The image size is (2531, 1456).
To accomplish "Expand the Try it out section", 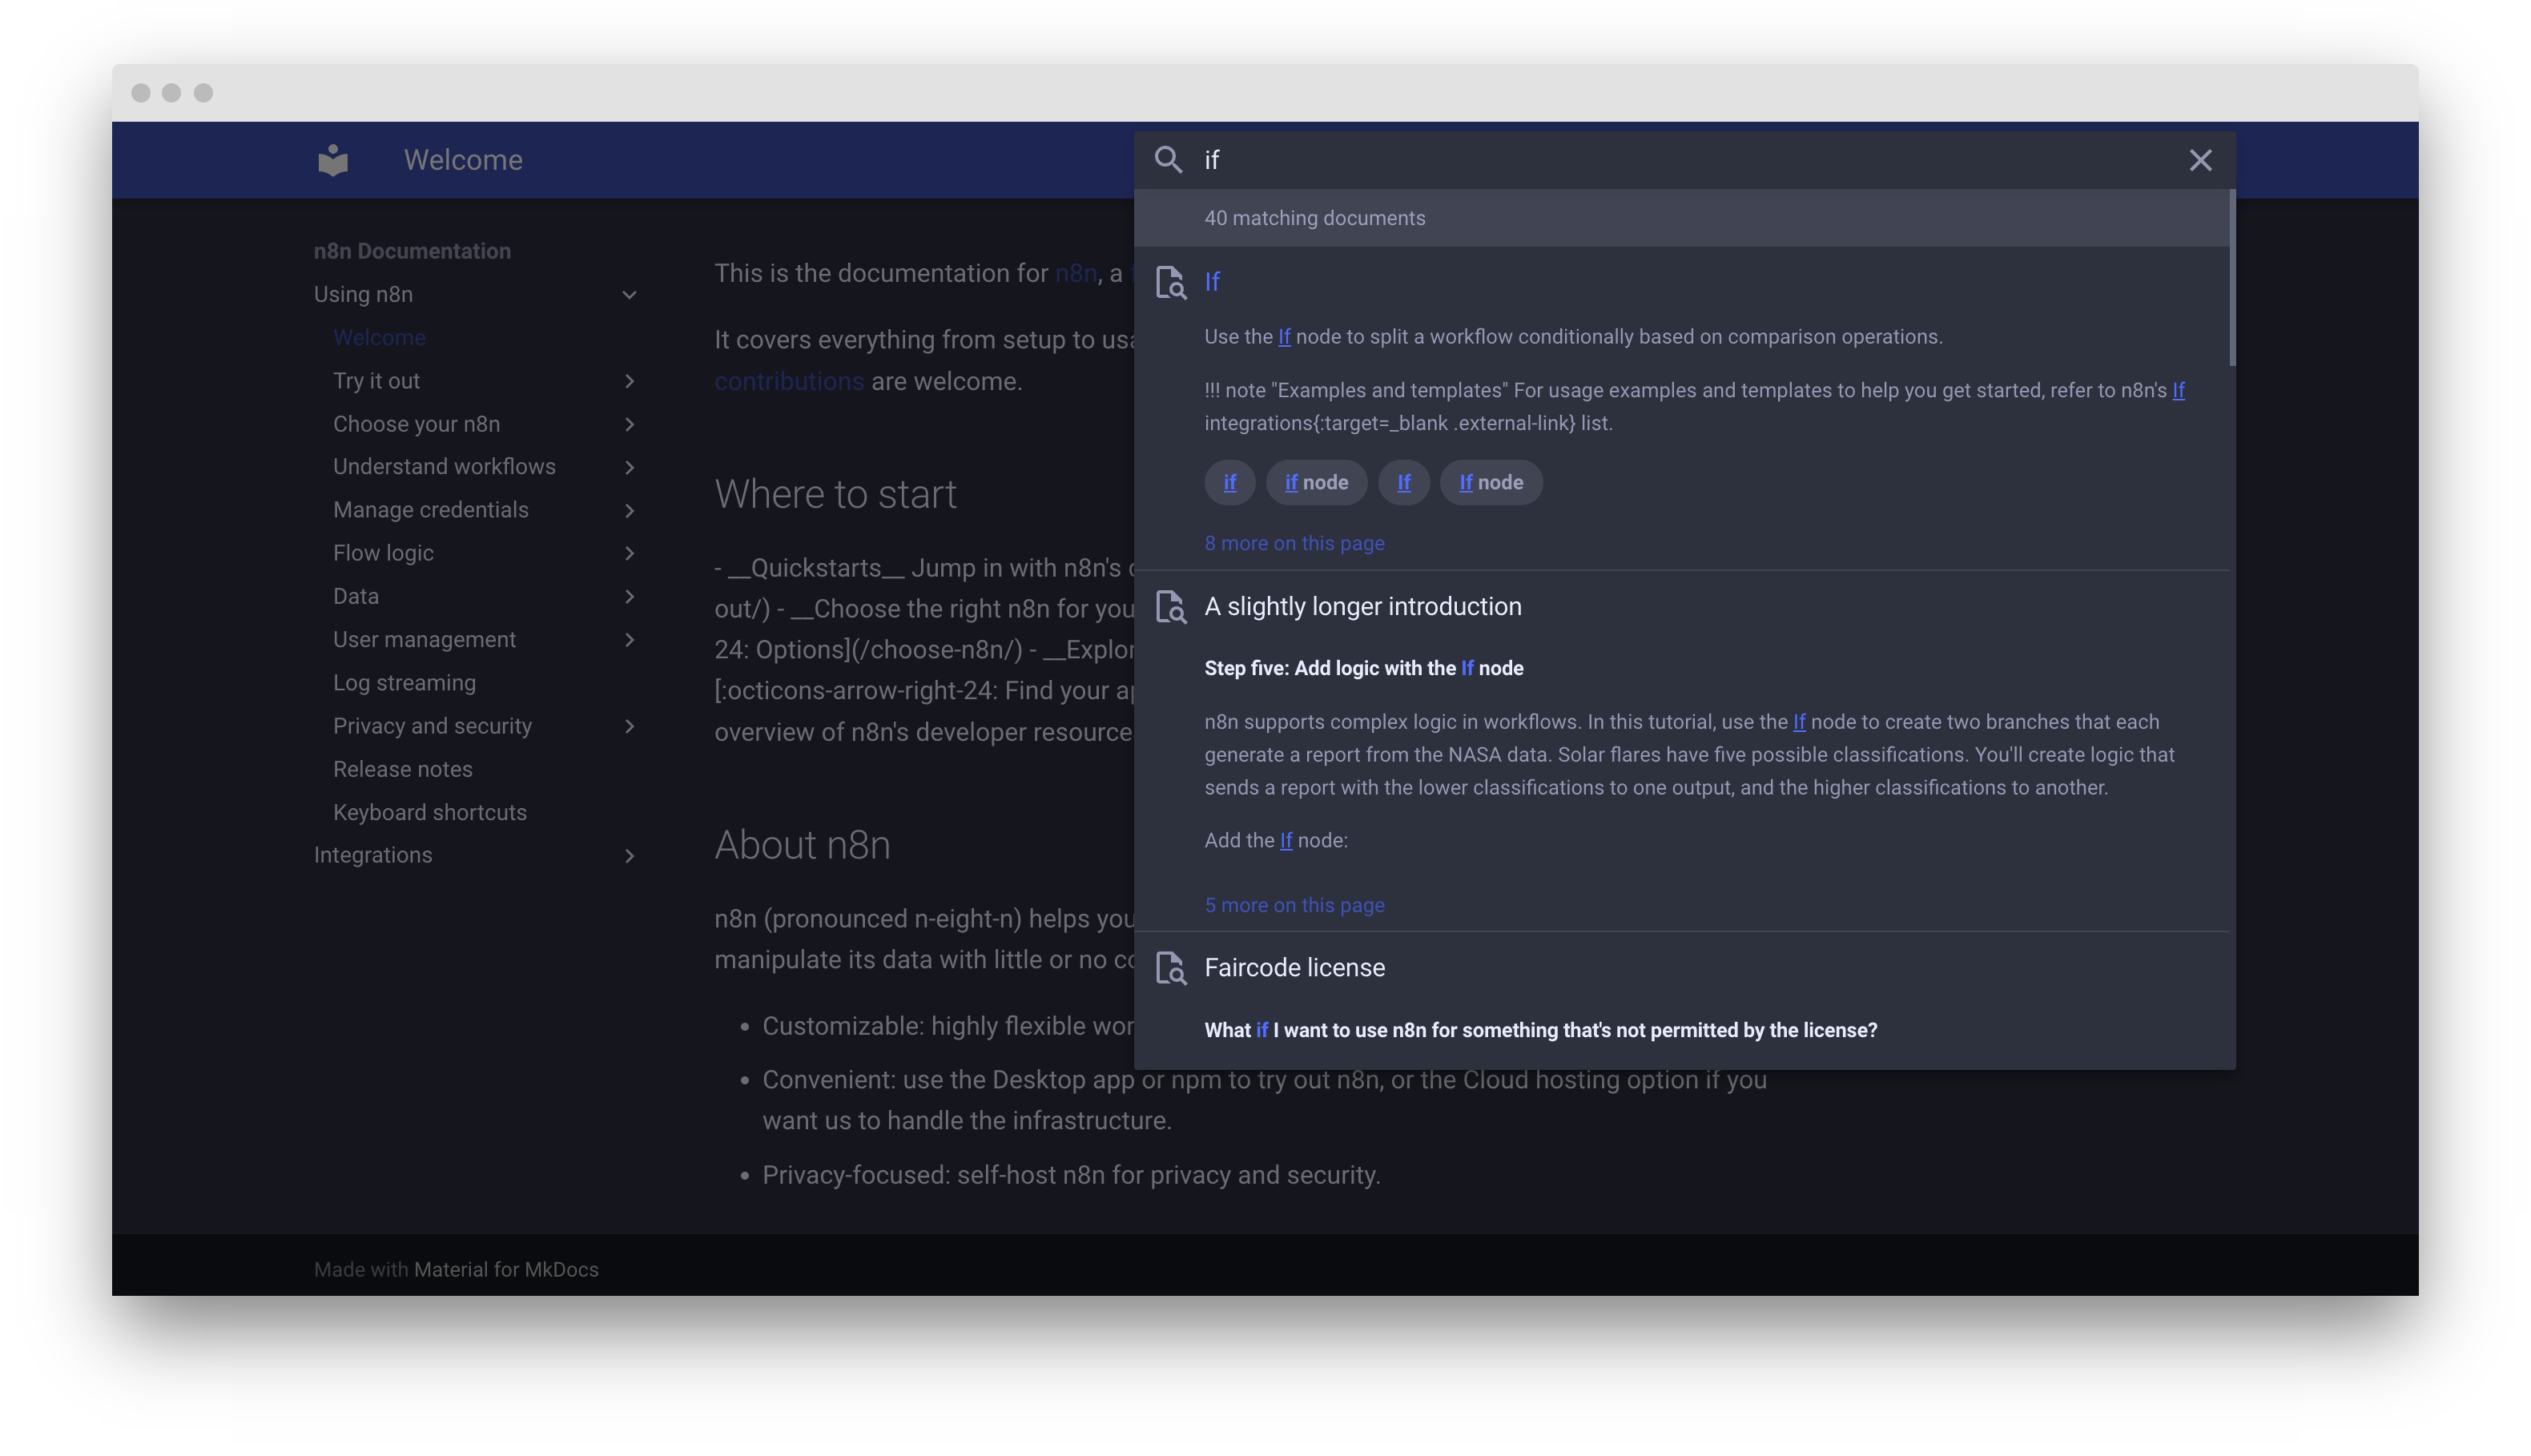I will point(629,381).
